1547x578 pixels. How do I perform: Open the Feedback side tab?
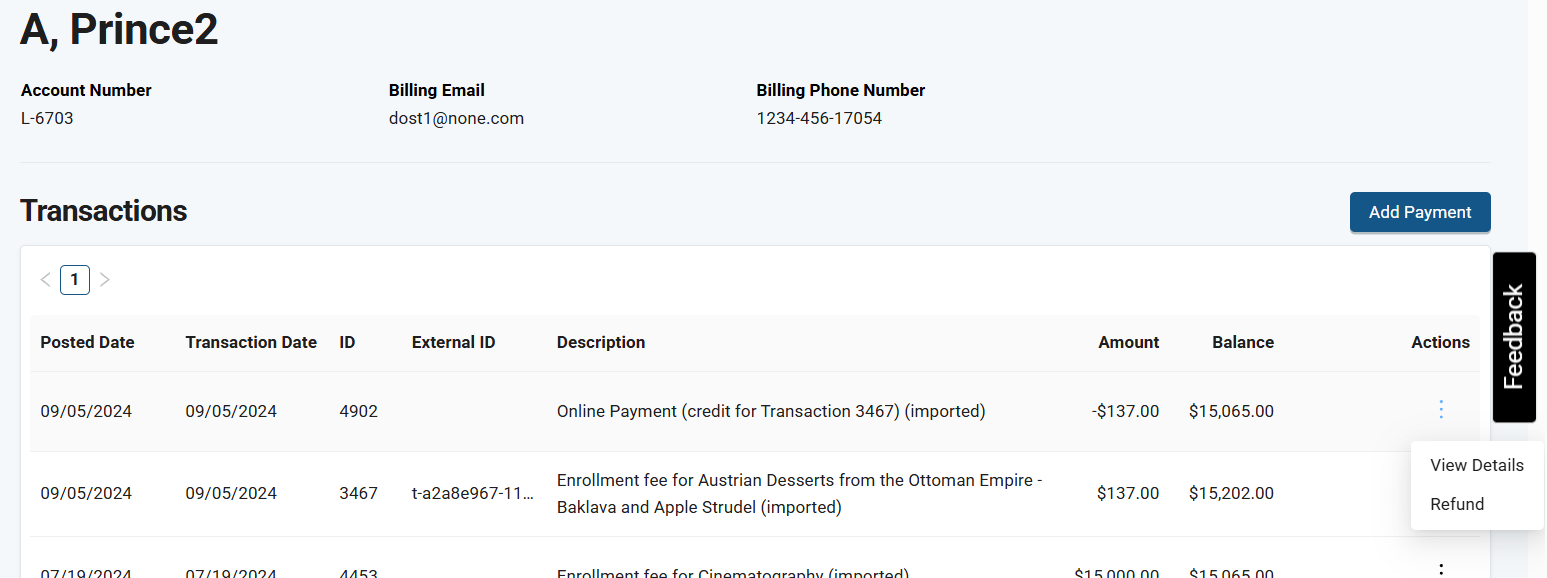click(1513, 337)
